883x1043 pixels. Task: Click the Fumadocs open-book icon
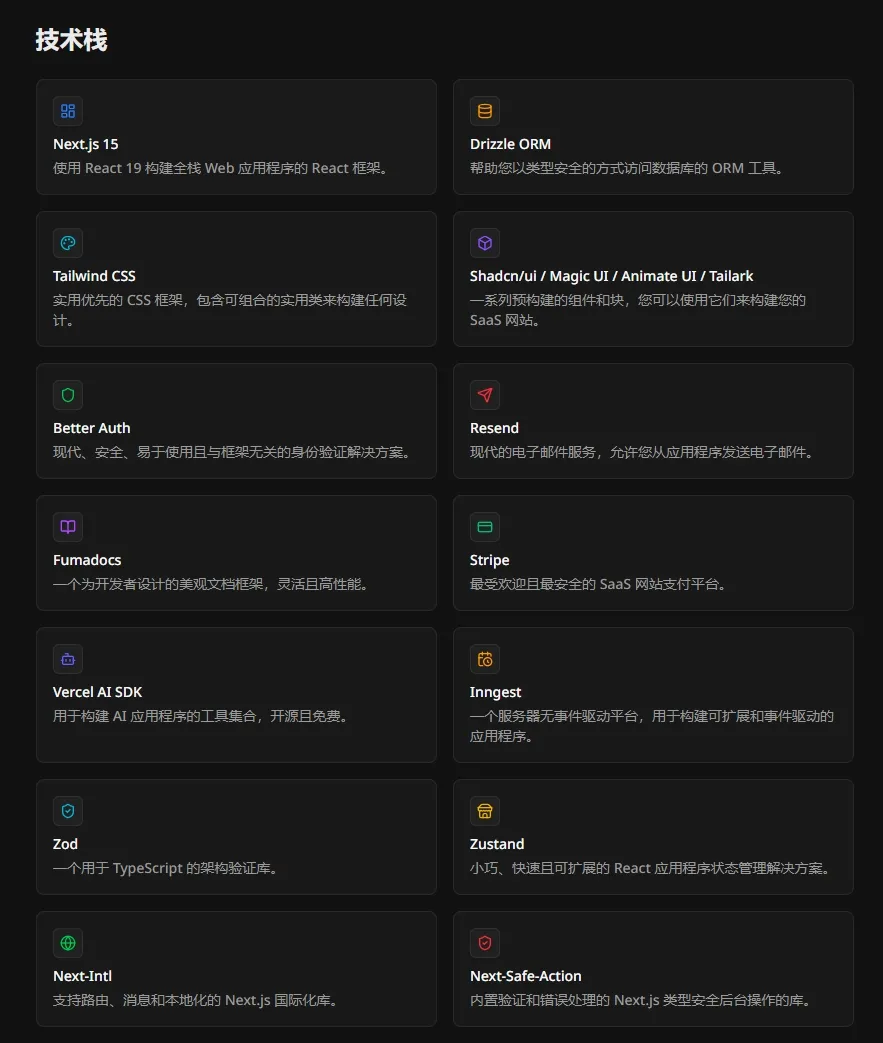coord(68,527)
